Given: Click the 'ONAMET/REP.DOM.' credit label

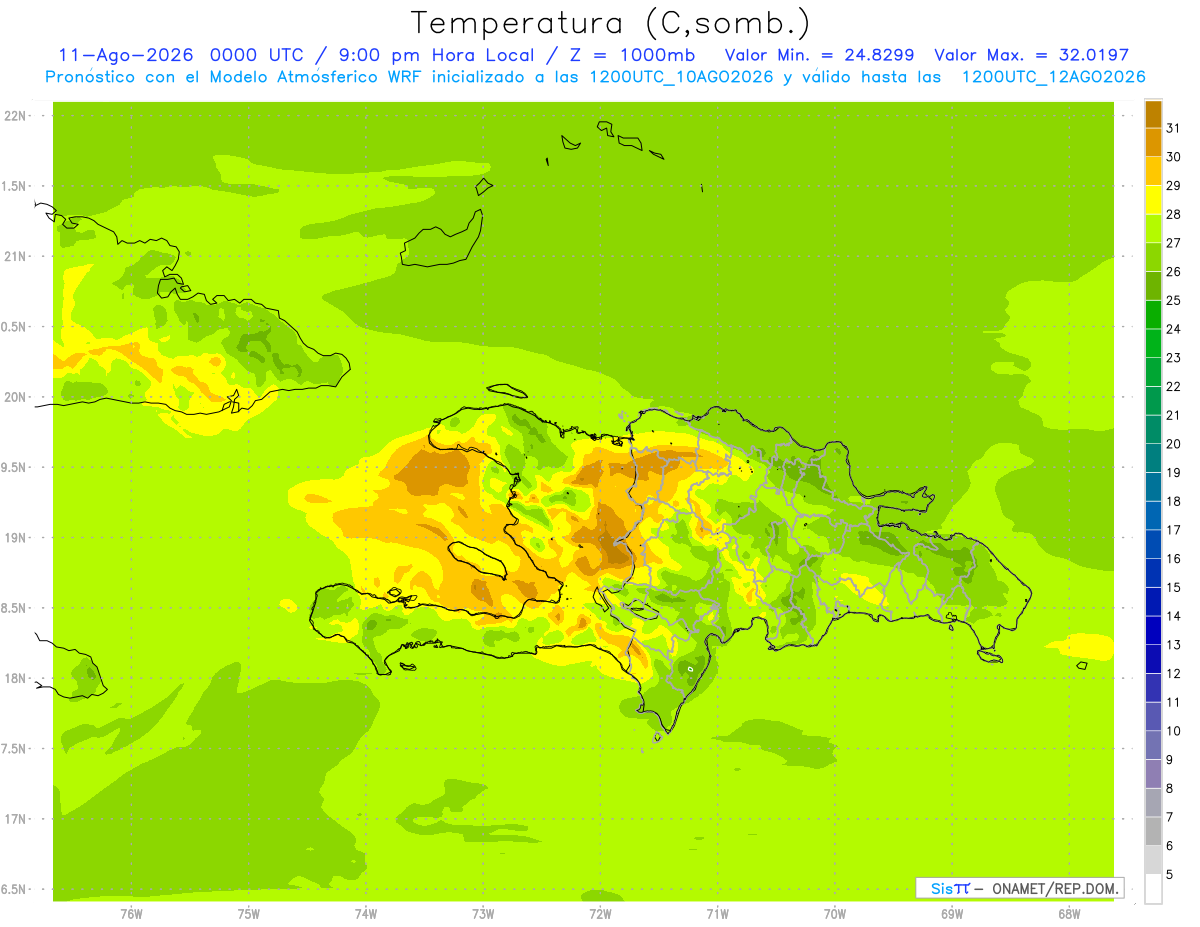Looking at the screenshot, I should tap(1055, 888).
